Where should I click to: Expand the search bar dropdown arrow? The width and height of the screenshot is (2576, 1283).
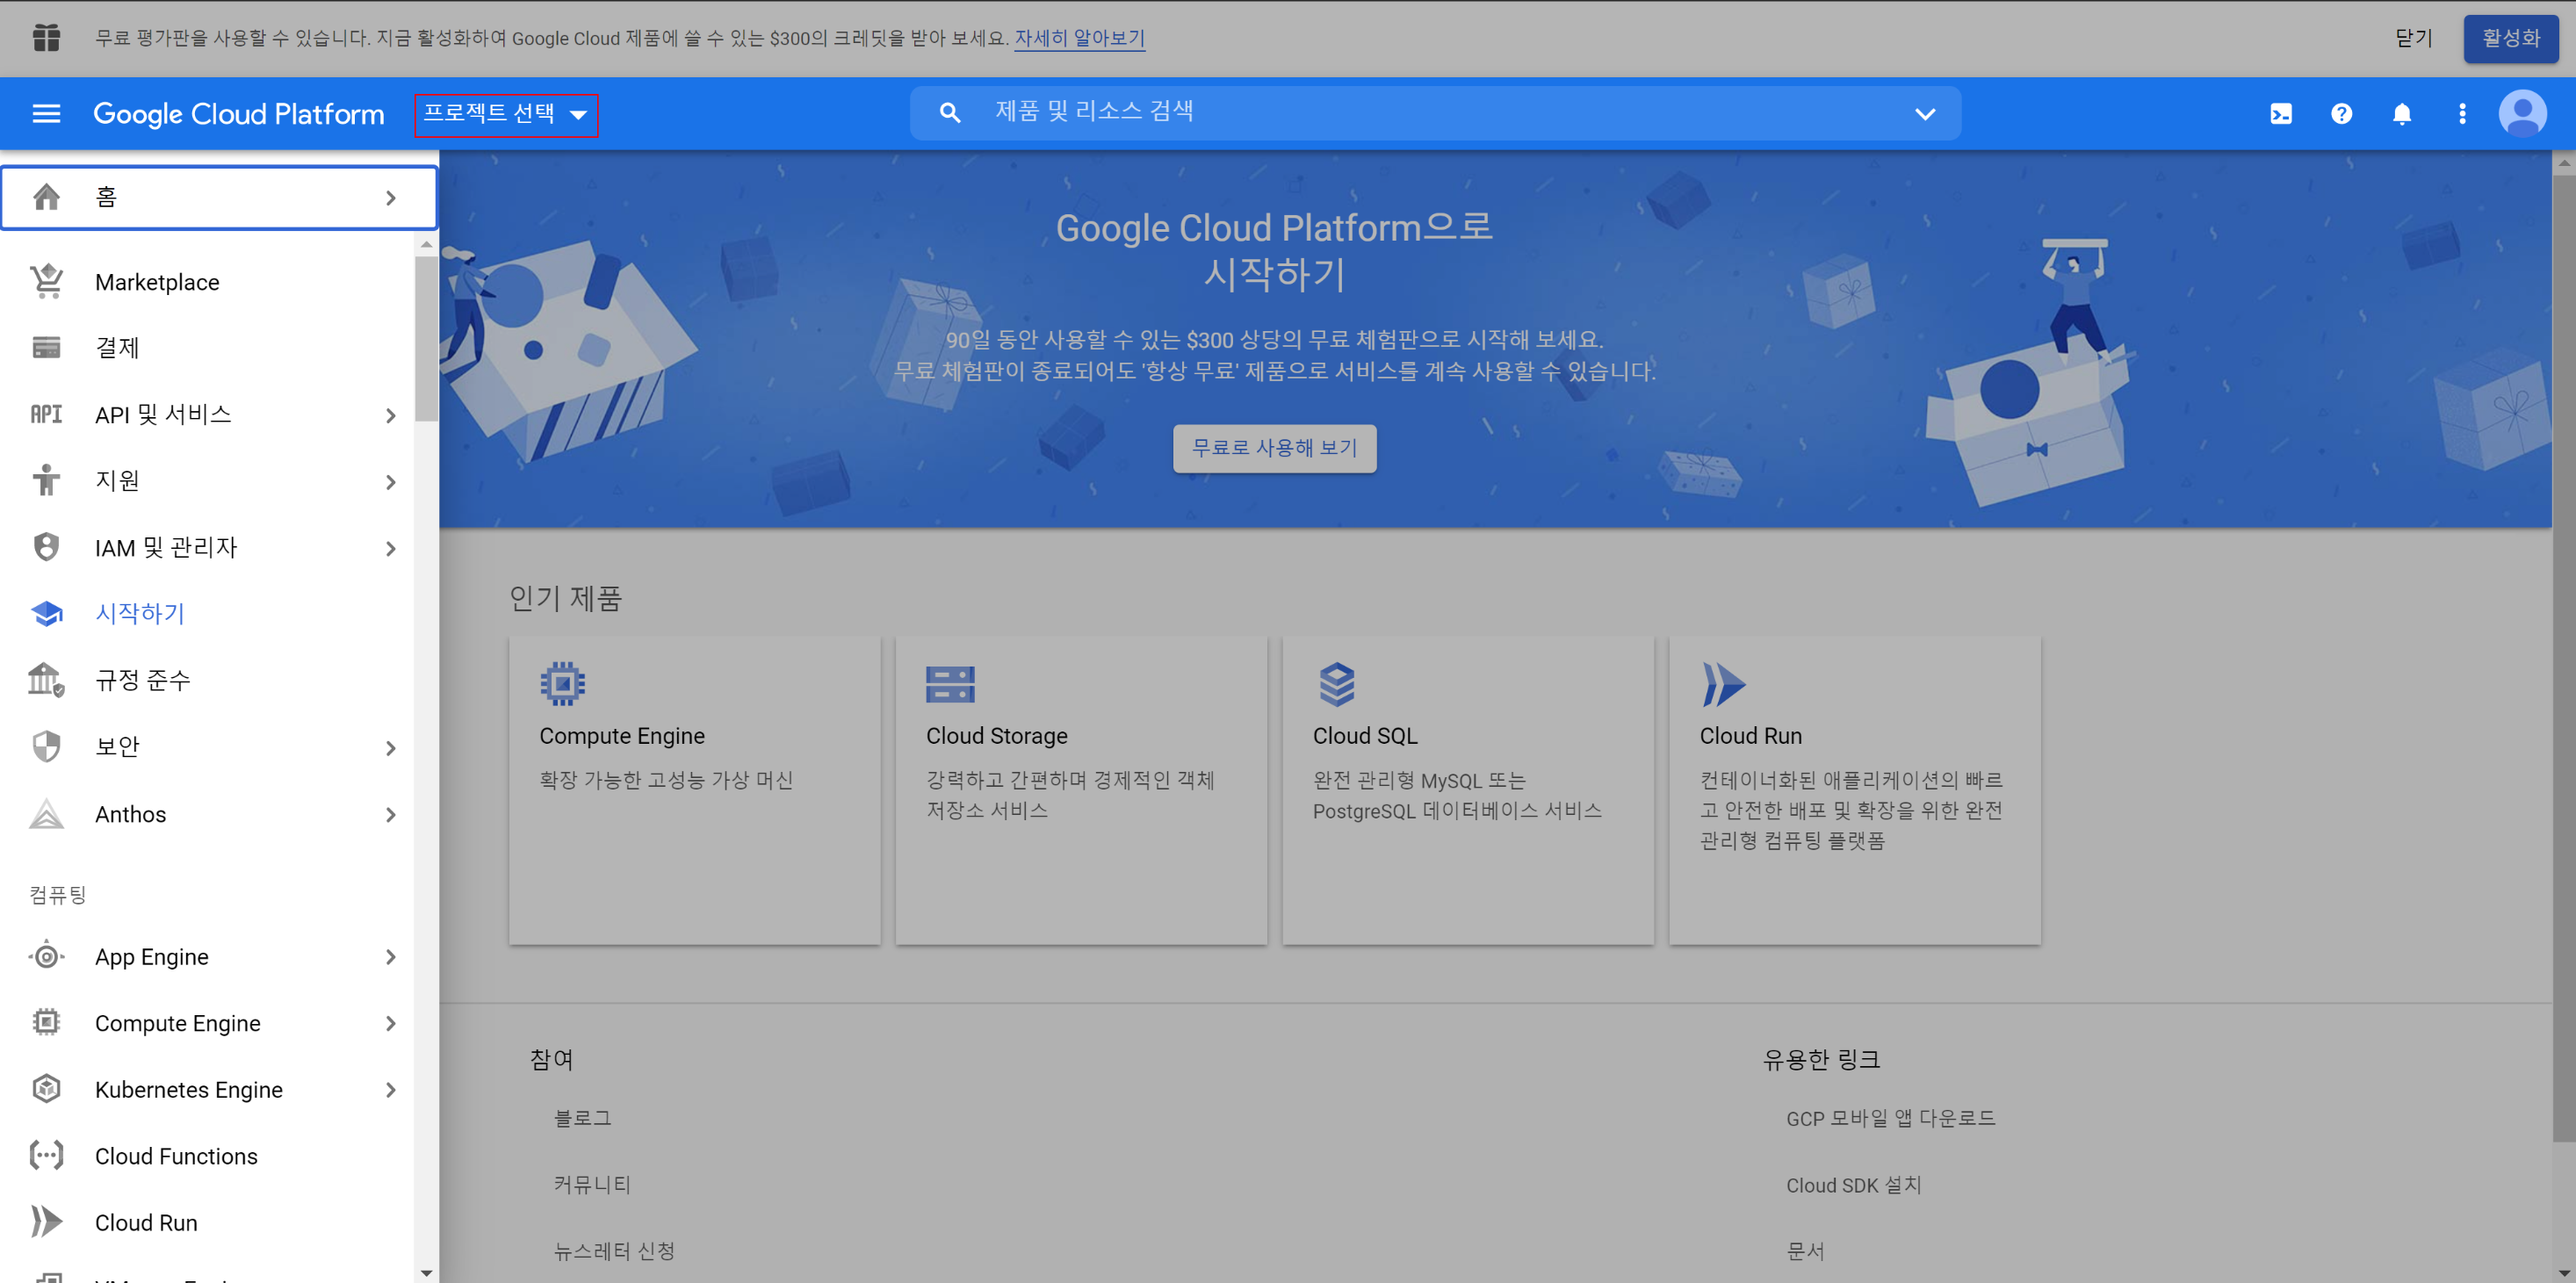(x=1925, y=114)
